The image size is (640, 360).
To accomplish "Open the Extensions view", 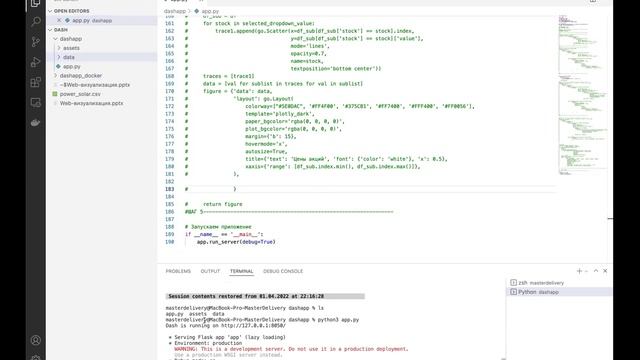I will coord(36,82).
